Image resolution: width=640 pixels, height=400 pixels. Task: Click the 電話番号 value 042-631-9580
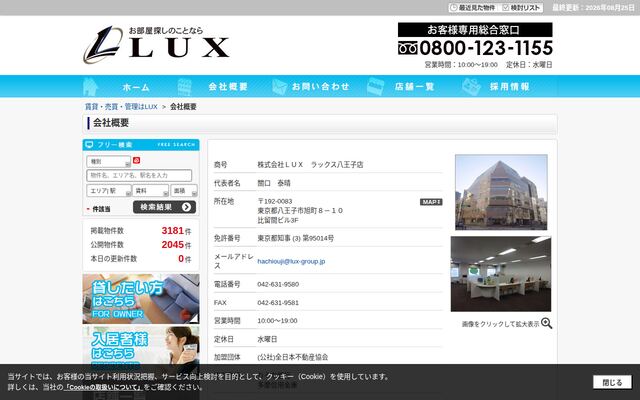tap(278, 284)
